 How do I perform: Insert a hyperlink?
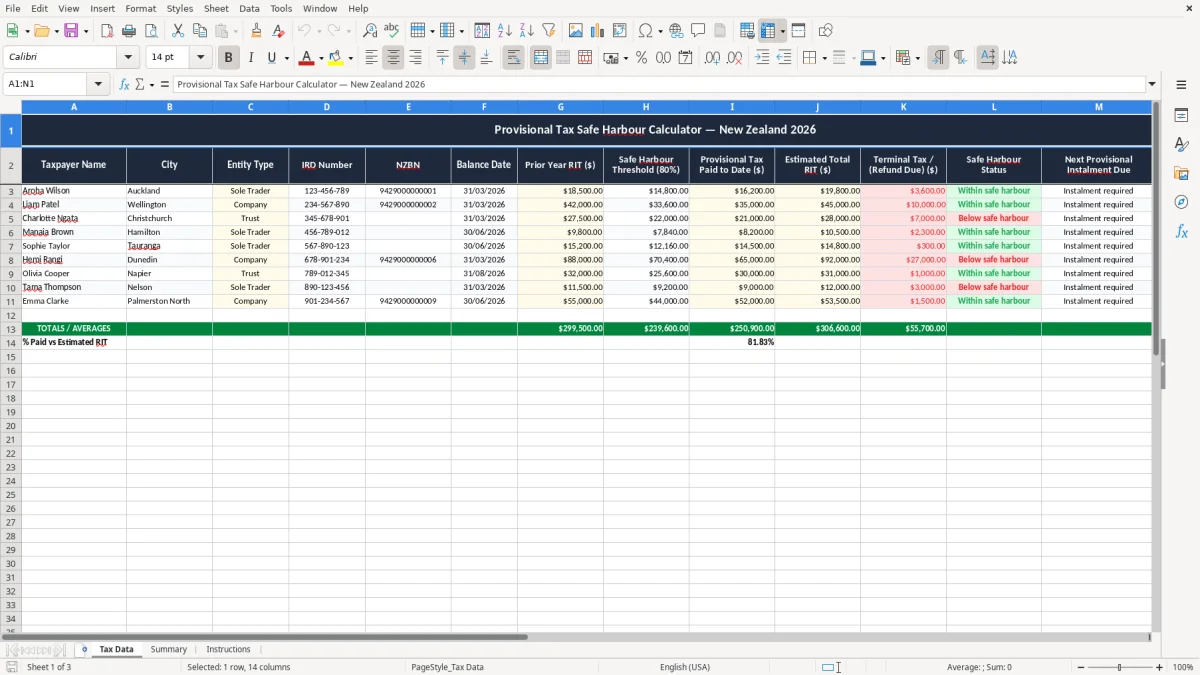676,31
